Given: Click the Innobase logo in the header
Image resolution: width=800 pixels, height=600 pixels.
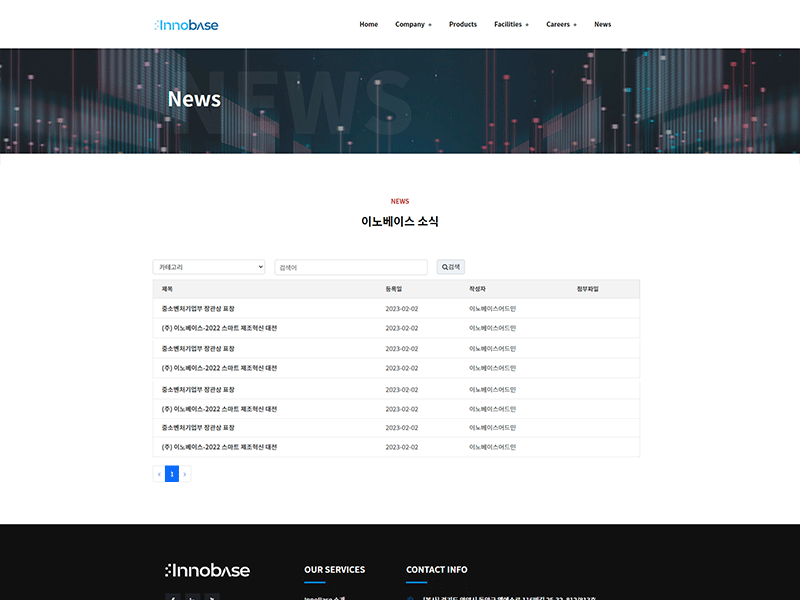Looking at the screenshot, I should (187, 24).
